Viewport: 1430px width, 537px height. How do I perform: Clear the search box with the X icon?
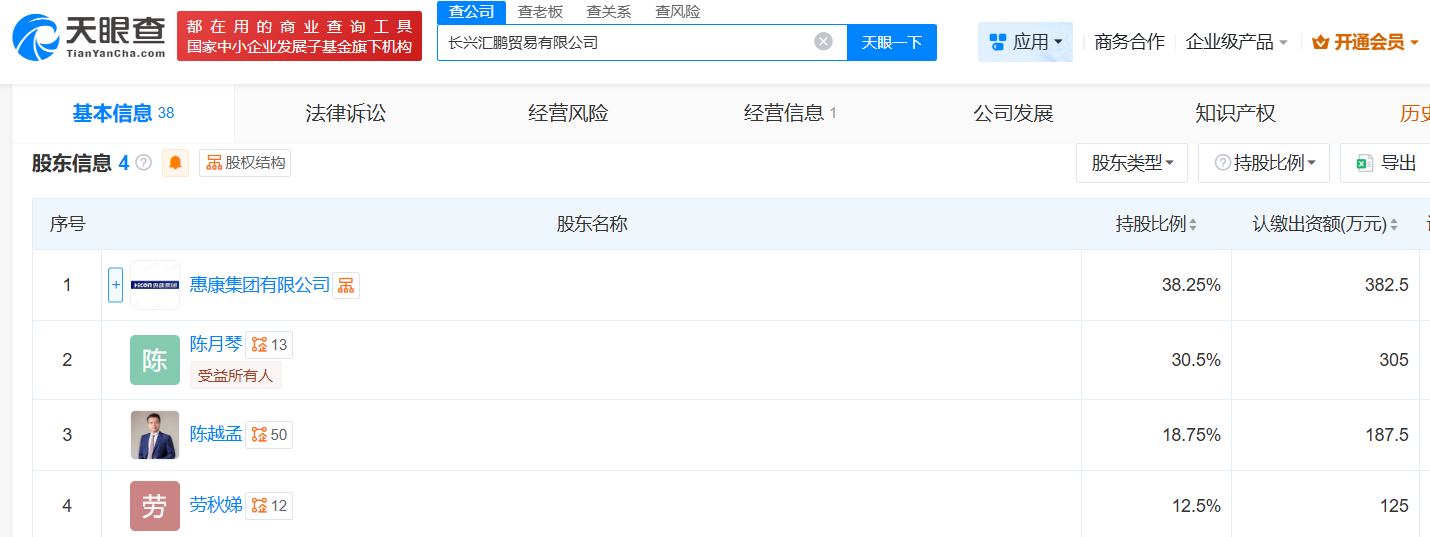(823, 41)
